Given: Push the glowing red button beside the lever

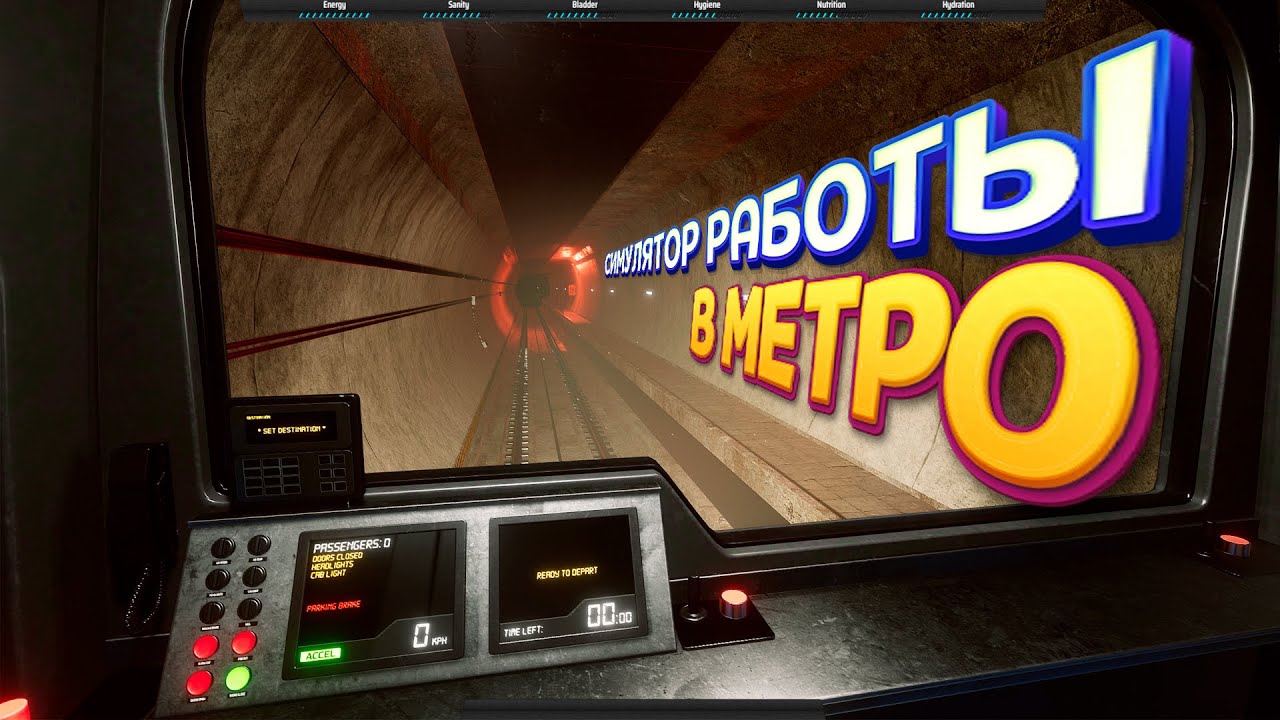Looking at the screenshot, I should pyautogui.click(x=734, y=603).
